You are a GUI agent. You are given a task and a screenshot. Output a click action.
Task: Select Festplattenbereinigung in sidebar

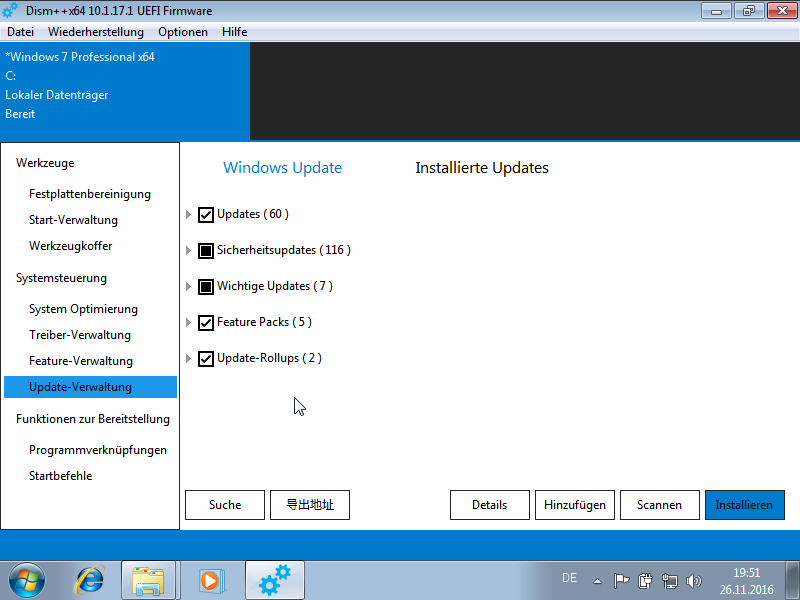pyautogui.click(x=90, y=194)
